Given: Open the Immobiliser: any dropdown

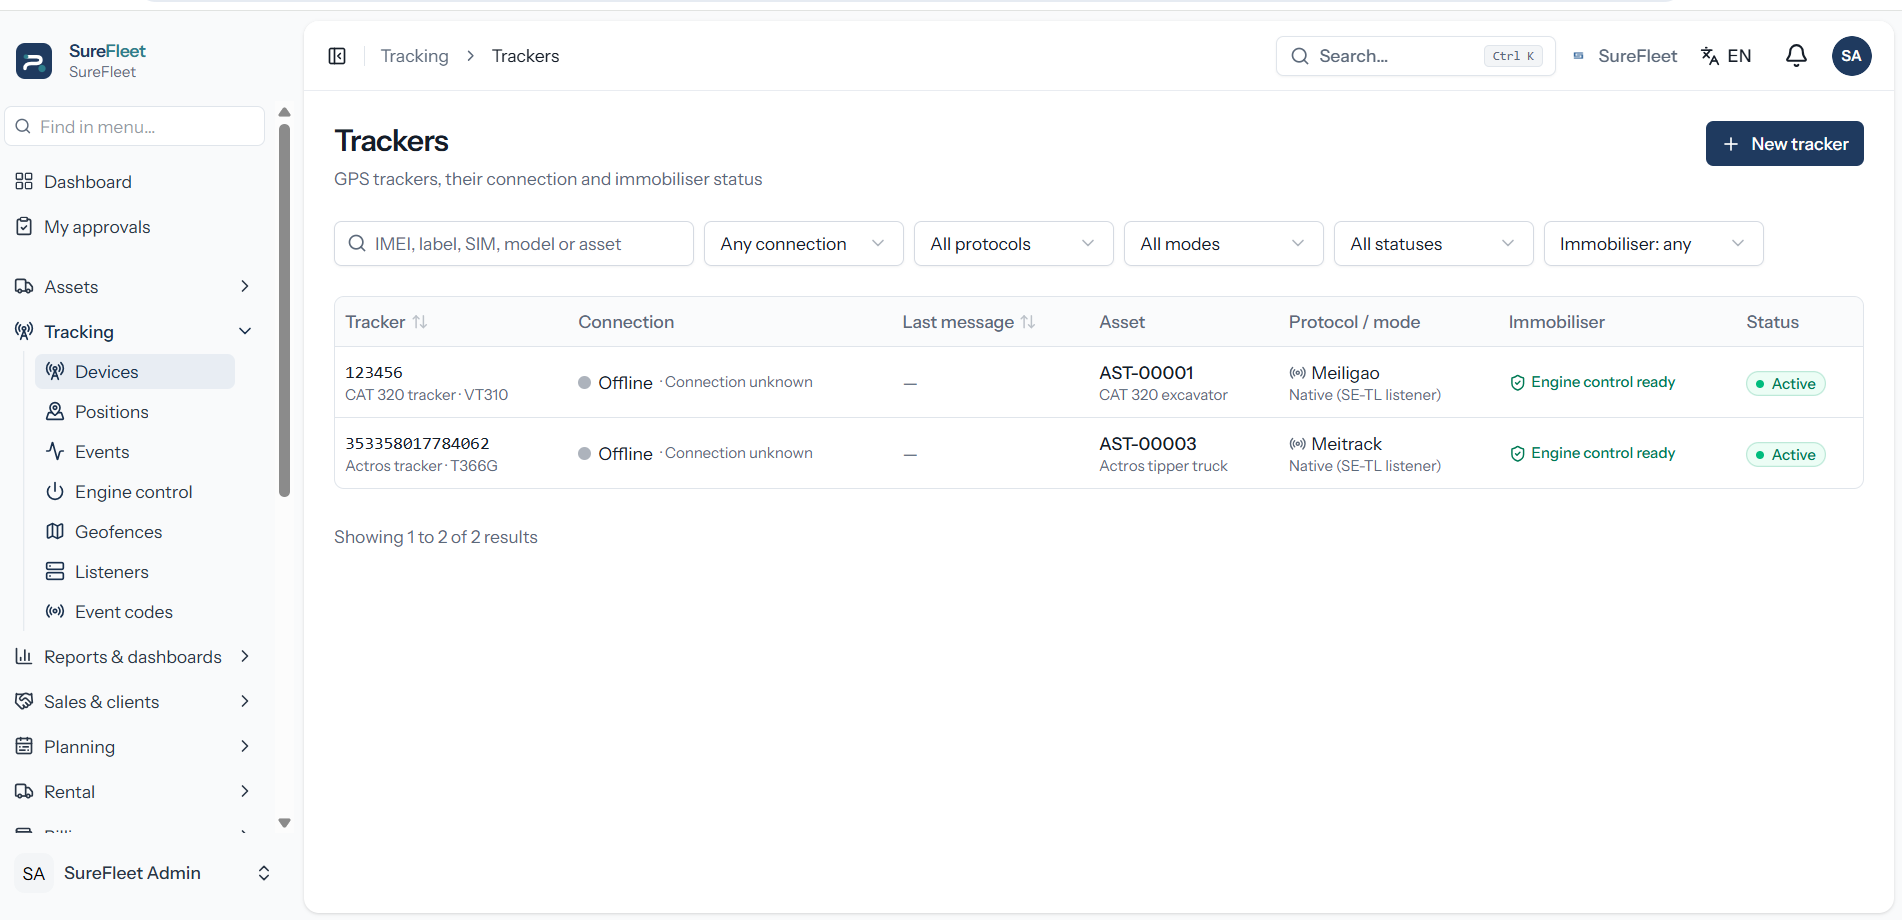Looking at the screenshot, I should point(1653,244).
